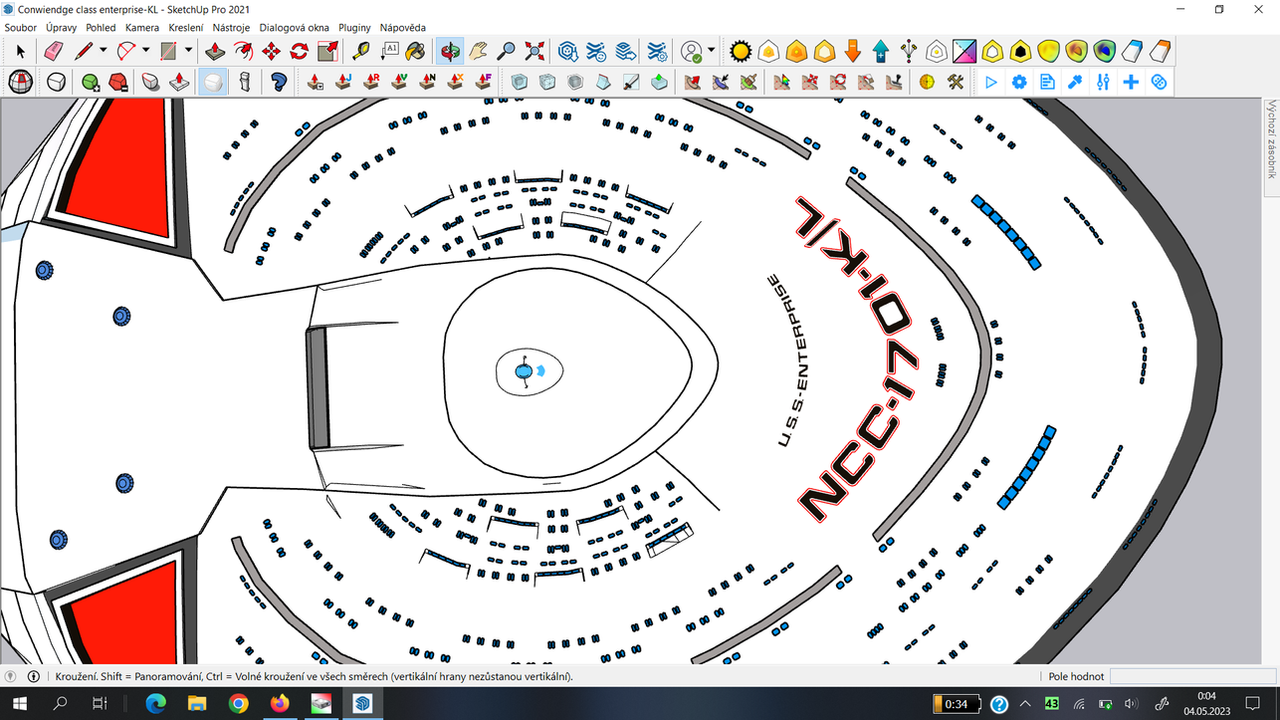The width and height of the screenshot is (1280, 720).
Task: Click the blue gear settings icon
Action: click(x=1020, y=82)
